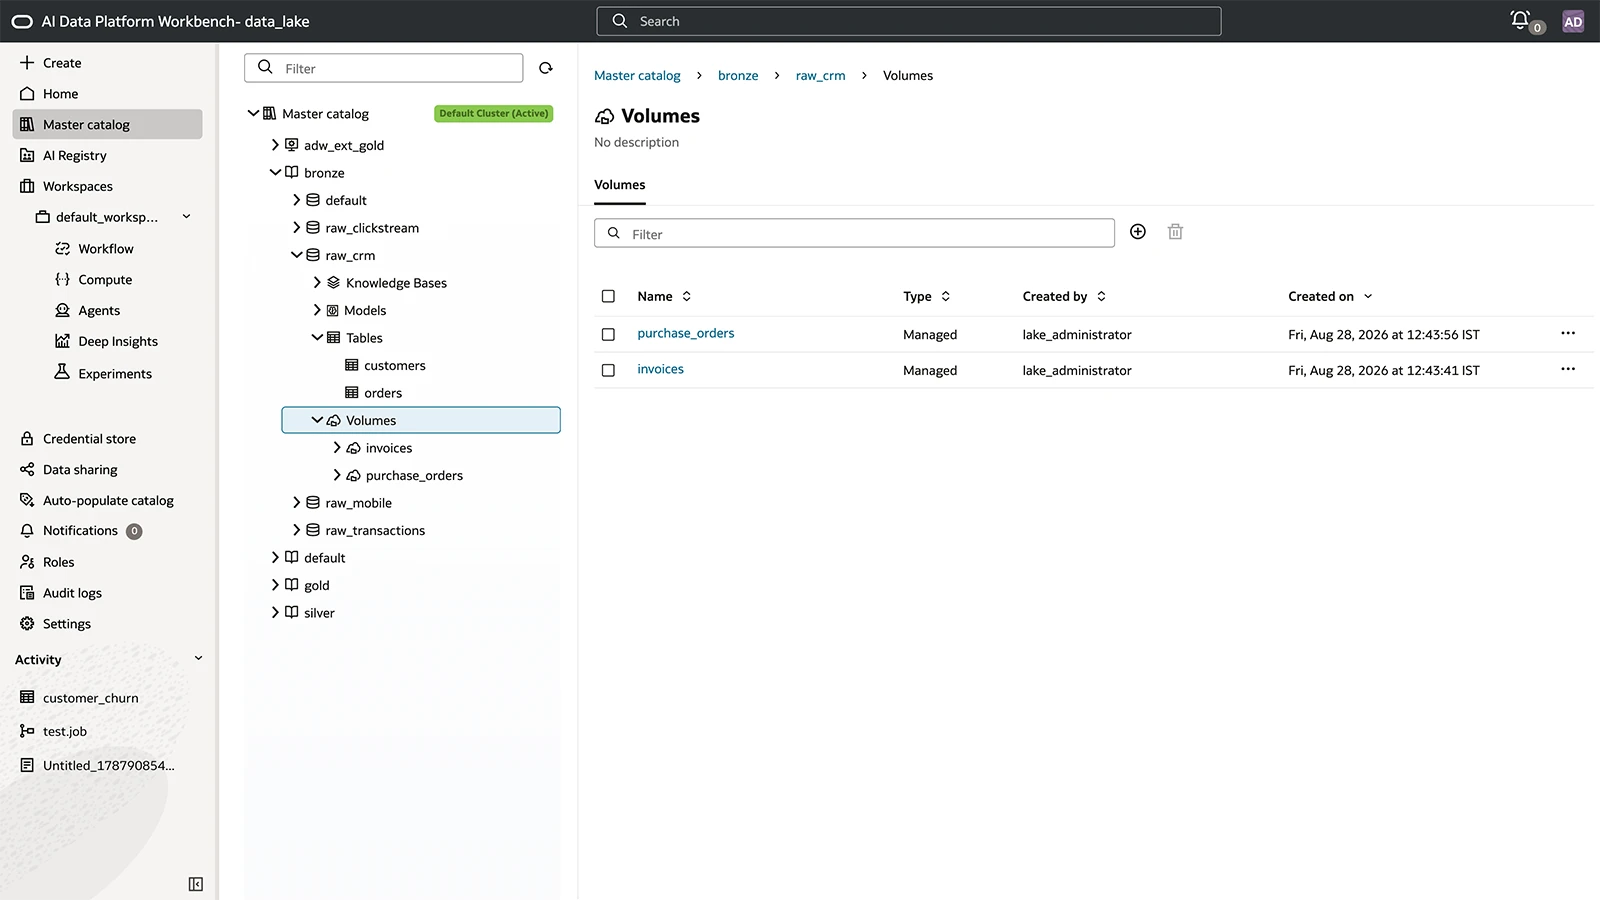Click the delete volume trash icon
Viewport: 1600px width, 900px height.
pyautogui.click(x=1176, y=232)
